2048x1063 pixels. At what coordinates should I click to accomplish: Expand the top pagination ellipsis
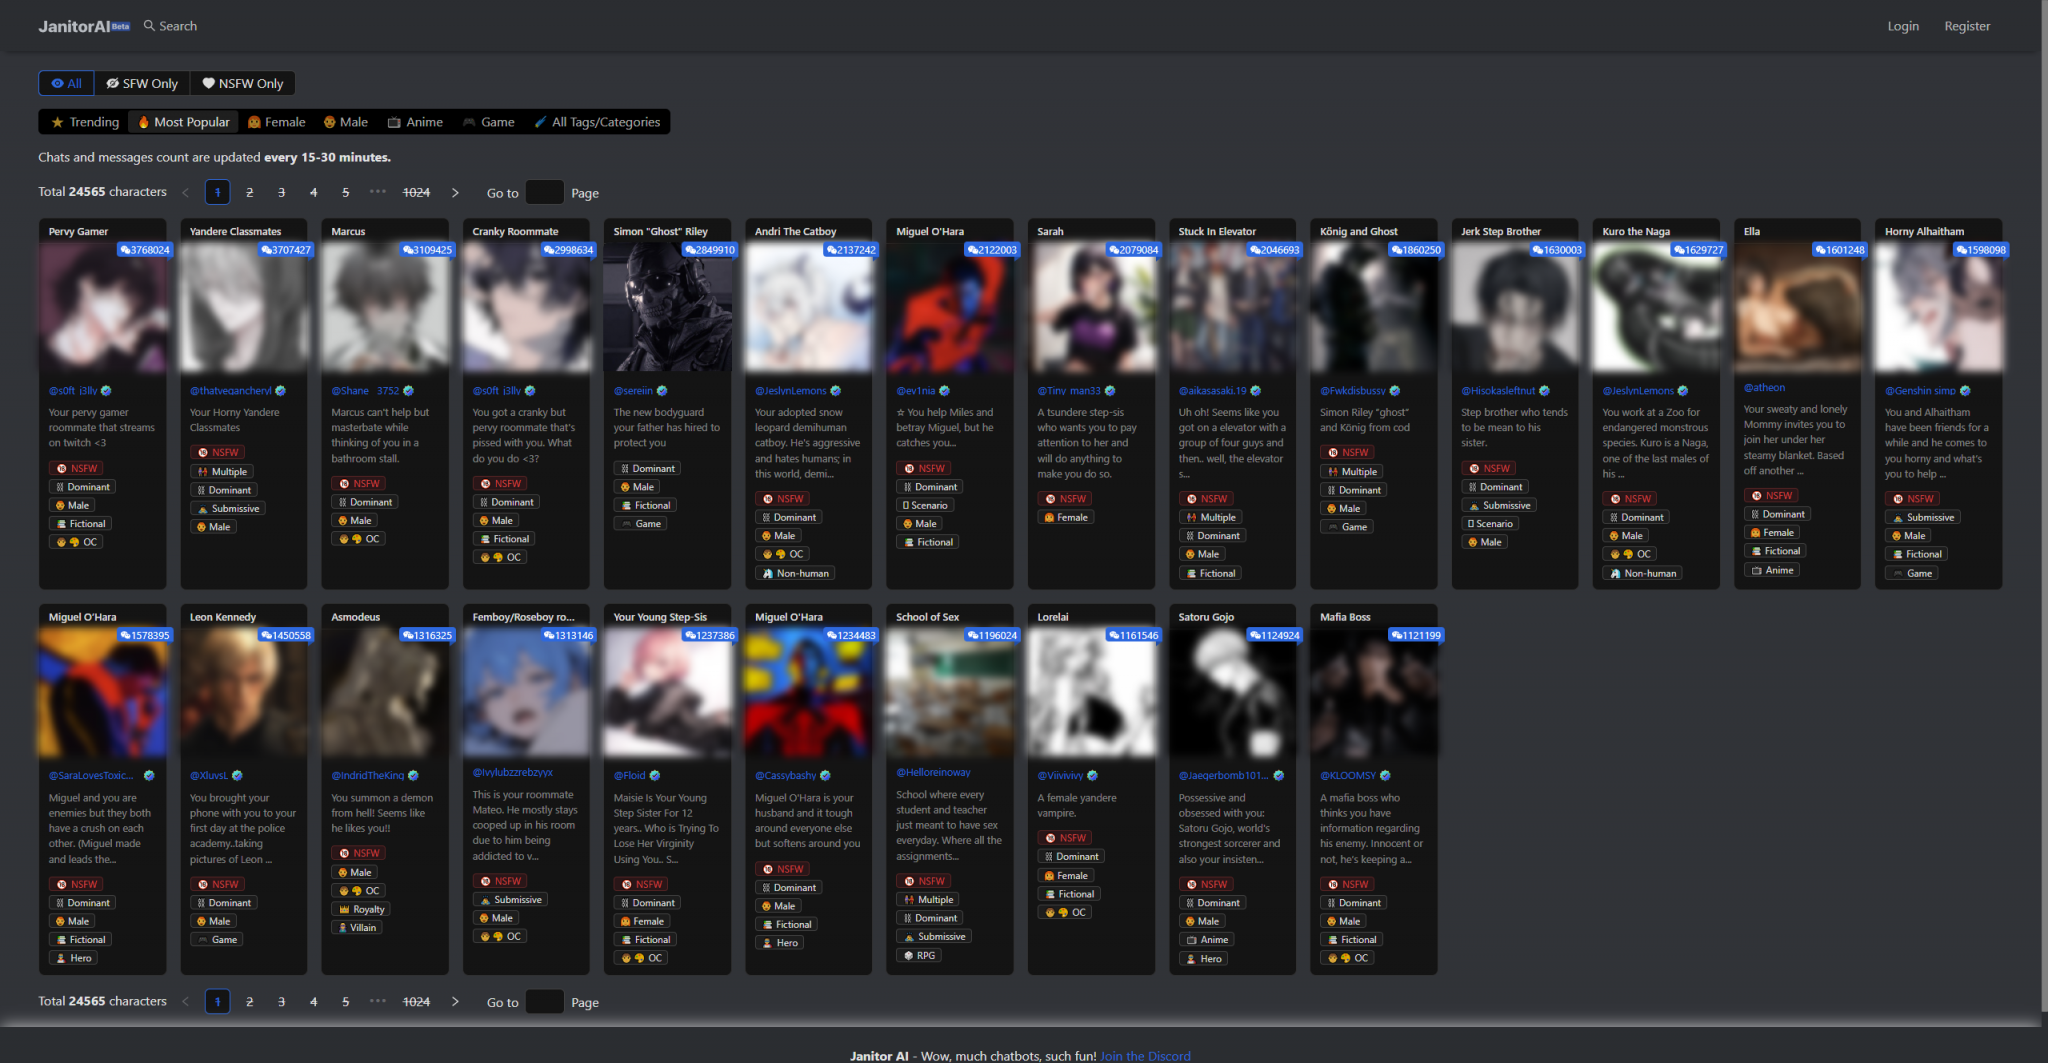(377, 192)
